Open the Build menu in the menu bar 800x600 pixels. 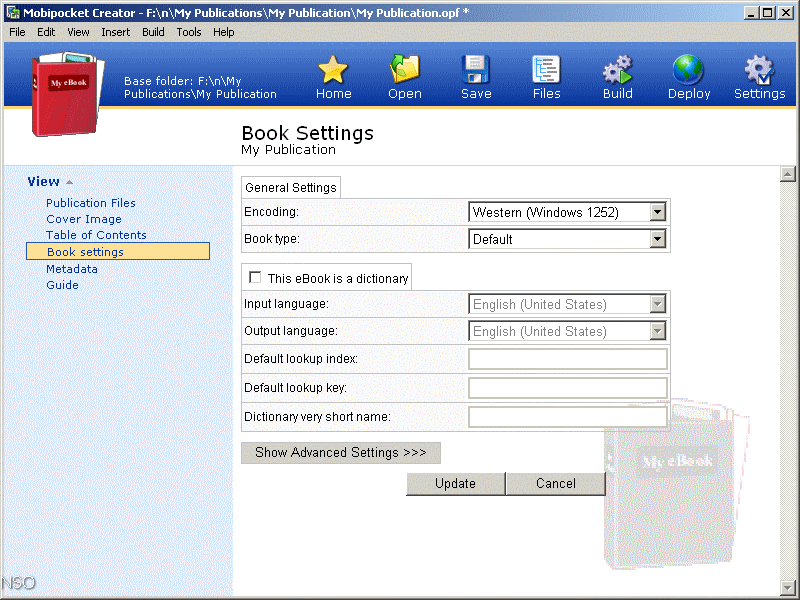coord(153,32)
